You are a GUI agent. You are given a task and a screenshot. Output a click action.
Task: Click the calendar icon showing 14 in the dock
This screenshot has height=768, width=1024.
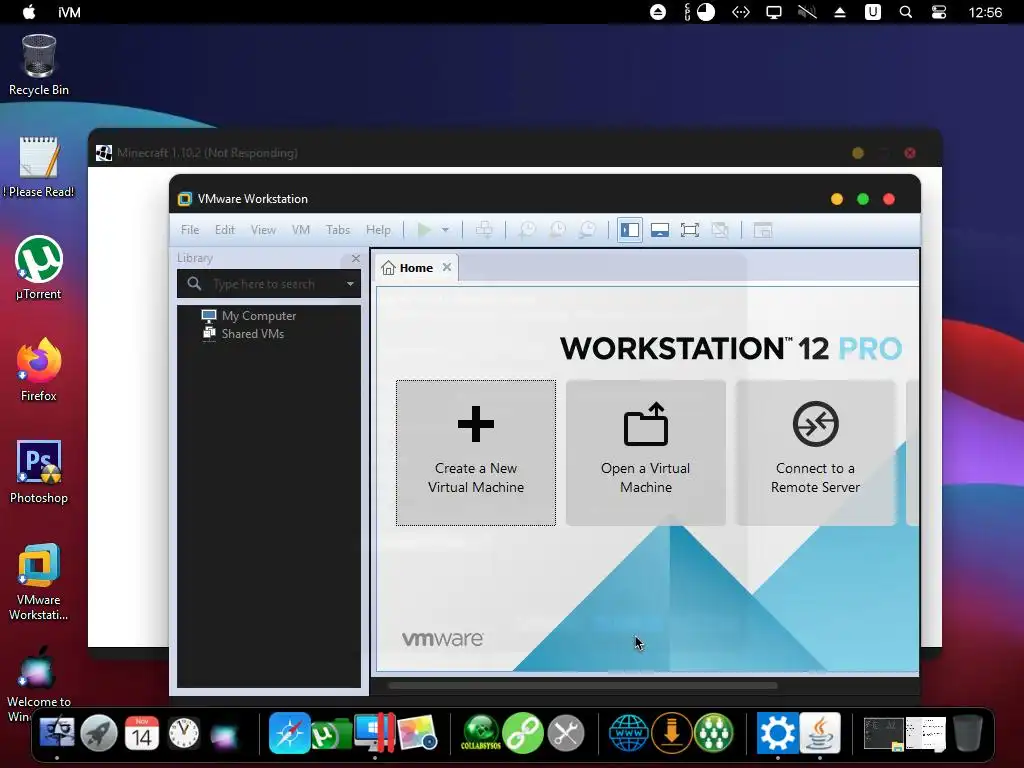142,733
